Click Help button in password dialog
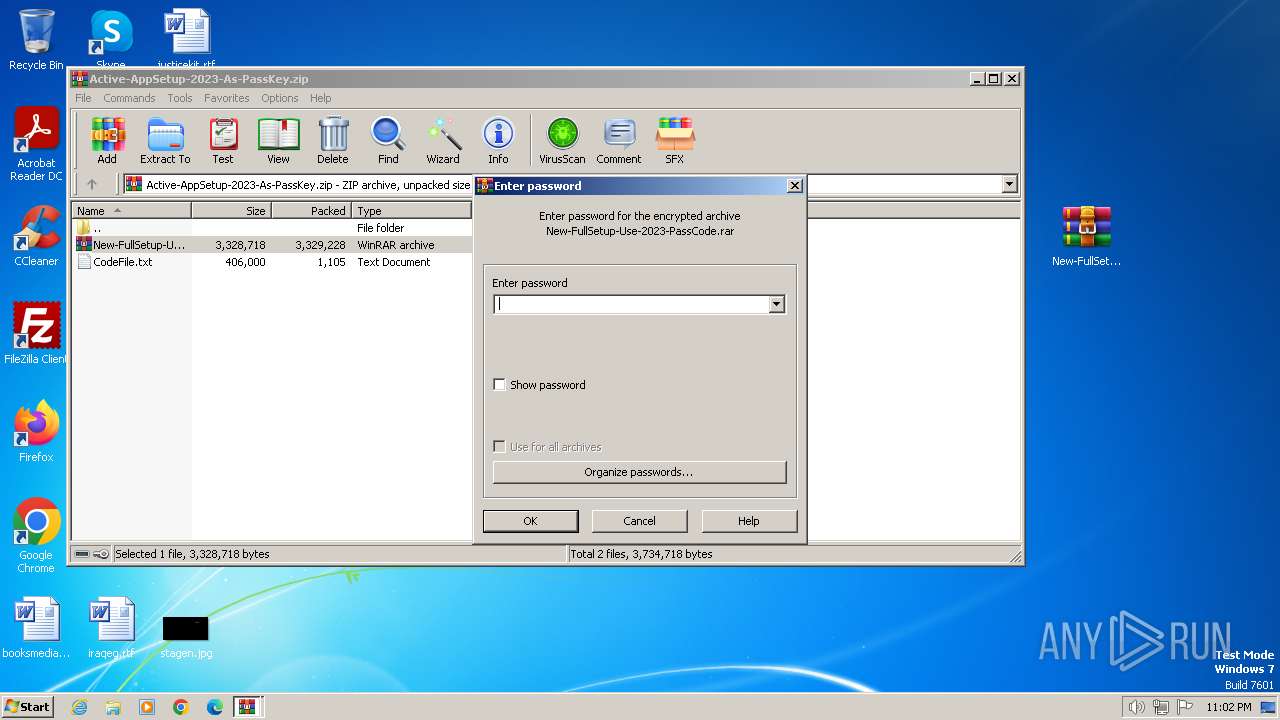This screenshot has height=720, width=1280. (749, 521)
